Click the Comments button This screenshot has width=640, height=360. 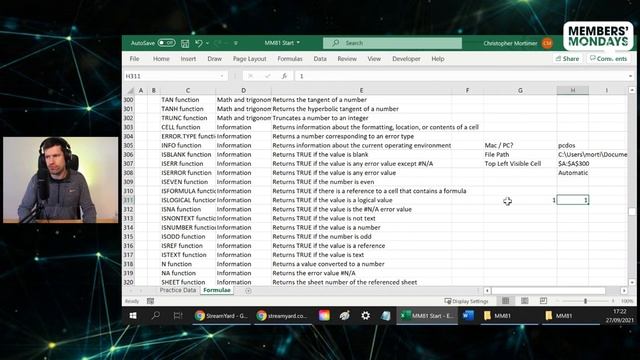click(608, 59)
